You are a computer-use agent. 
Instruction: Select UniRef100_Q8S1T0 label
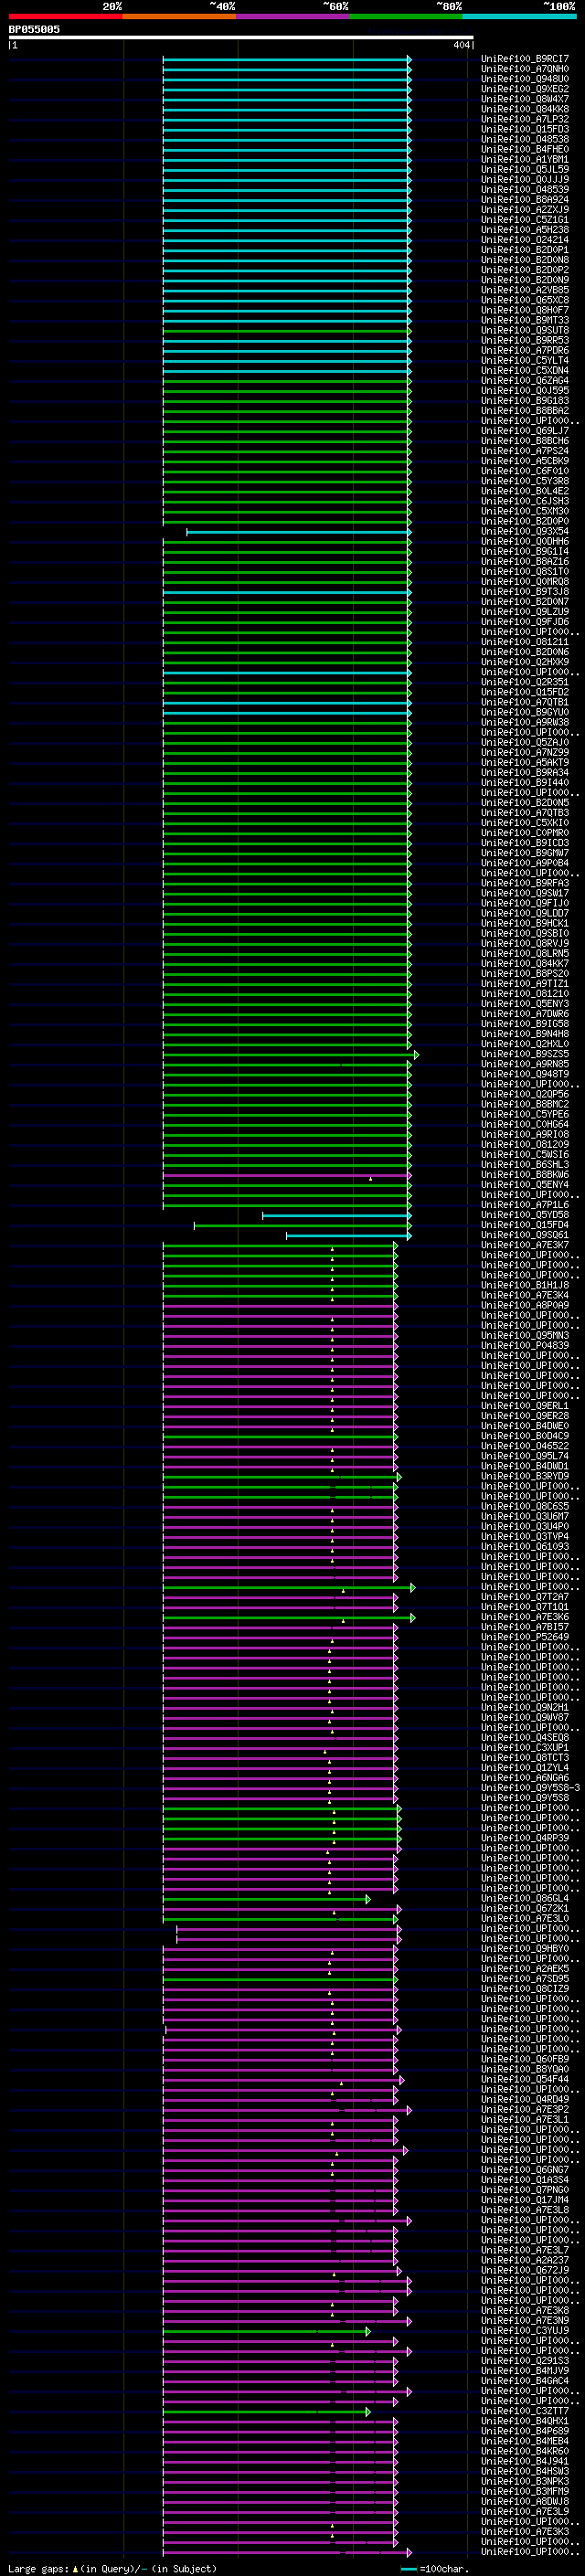(525, 571)
